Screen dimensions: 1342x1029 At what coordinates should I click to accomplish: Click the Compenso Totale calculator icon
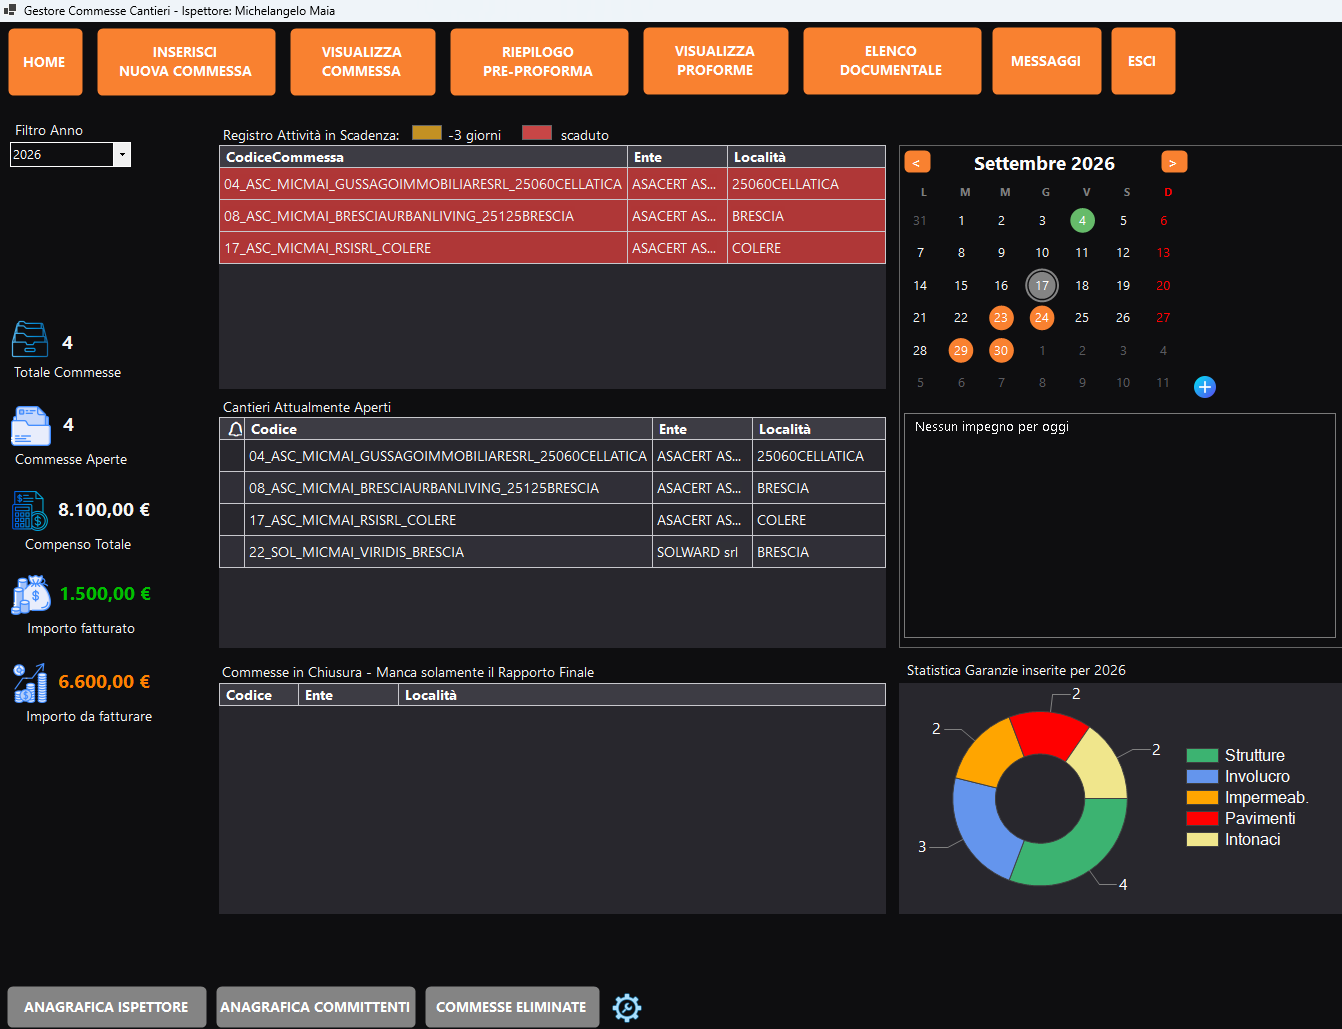click(x=30, y=510)
